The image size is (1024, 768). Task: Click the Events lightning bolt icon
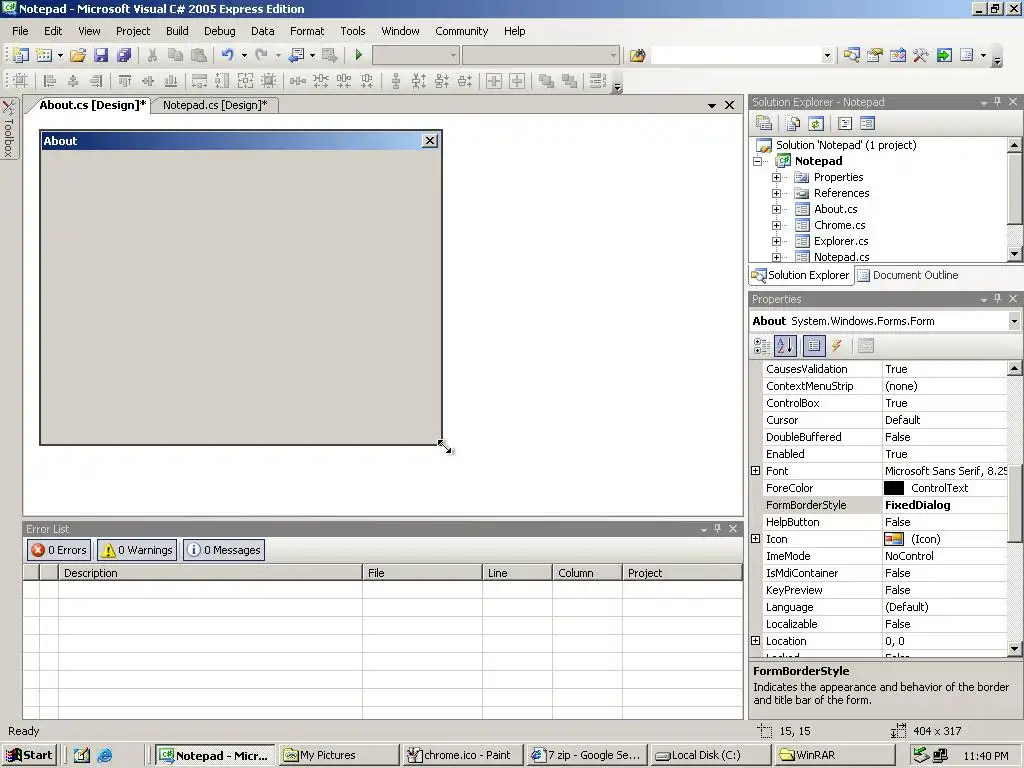point(837,345)
